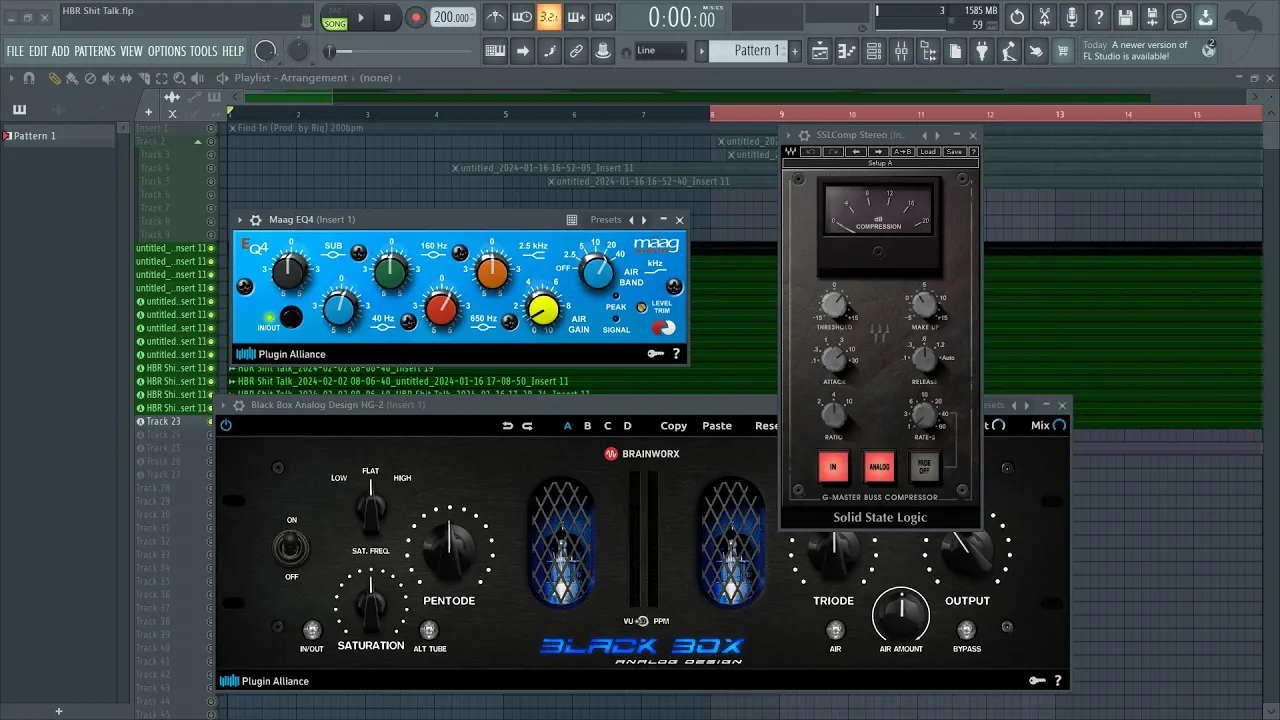This screenshot has height=720, width=1280.
Task: Open the Pattern 1 selector dropdown
Action: [x=749, y=51]
